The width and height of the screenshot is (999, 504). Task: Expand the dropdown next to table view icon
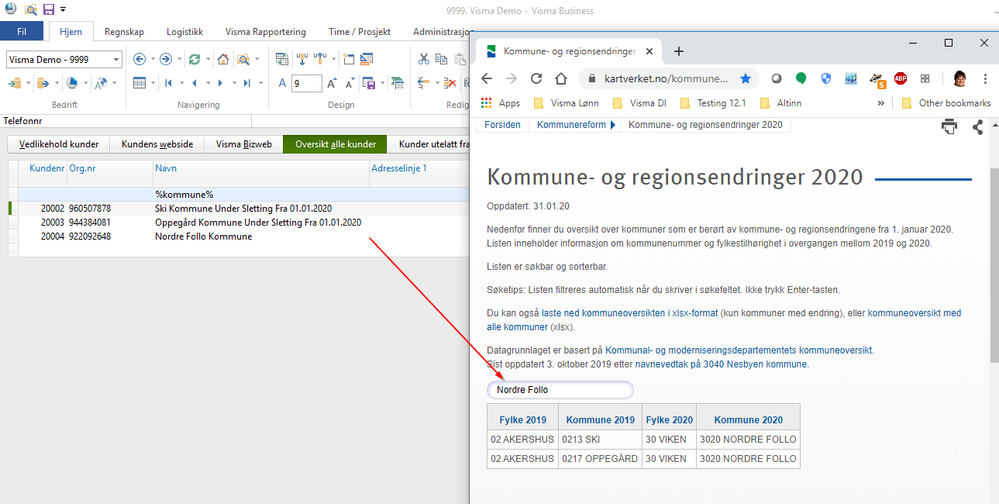click(x=154, y=83)
